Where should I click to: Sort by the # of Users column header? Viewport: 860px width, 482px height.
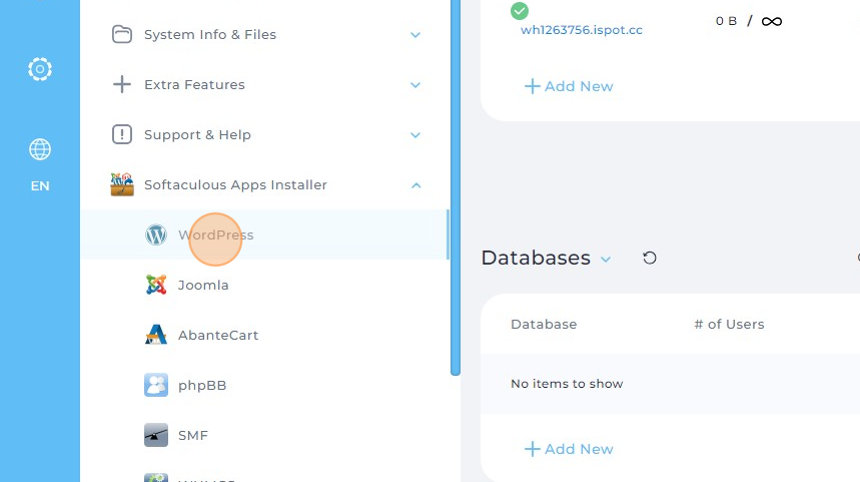point(729,324)
